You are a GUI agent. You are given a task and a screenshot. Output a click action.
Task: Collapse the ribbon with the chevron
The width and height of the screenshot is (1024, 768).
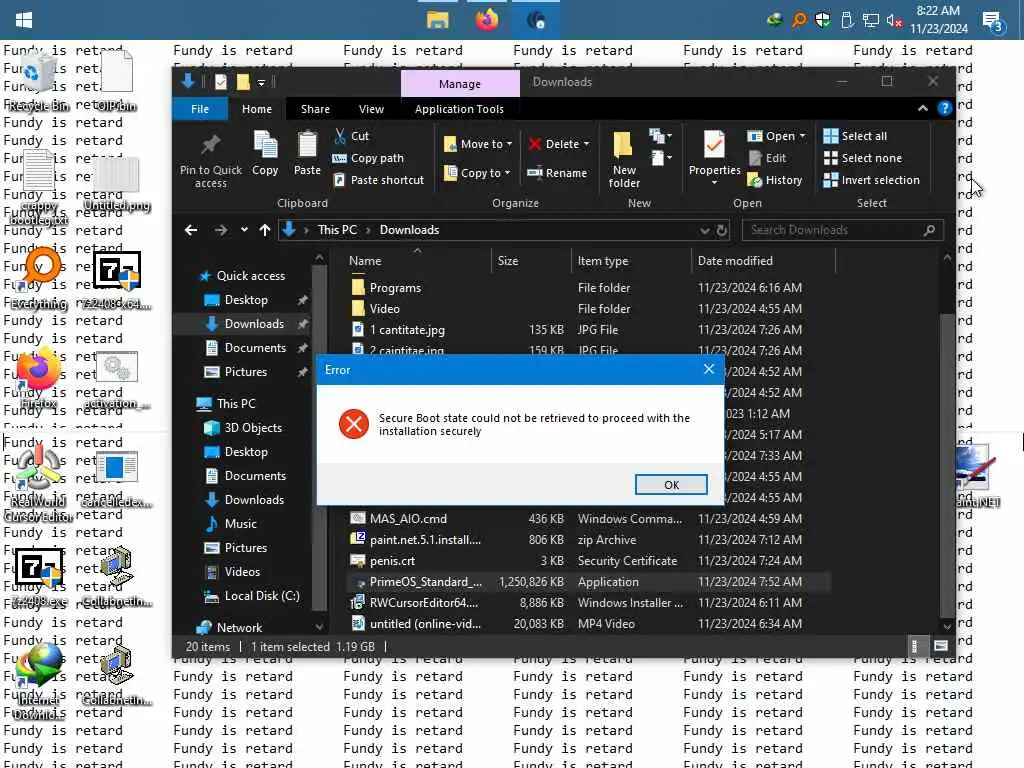point(923,108)
